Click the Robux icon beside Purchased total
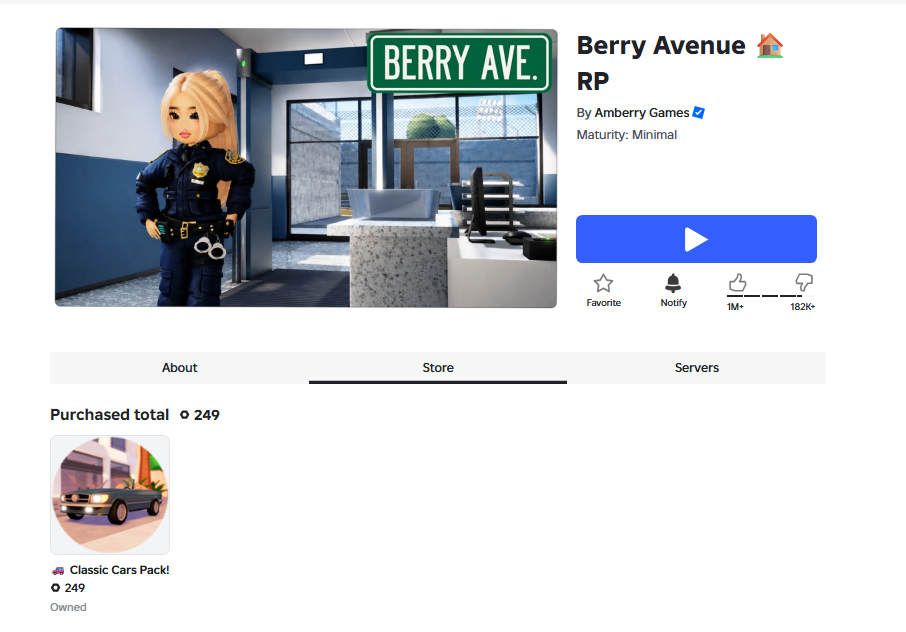The image size is (906, 632). click(184, 415)
